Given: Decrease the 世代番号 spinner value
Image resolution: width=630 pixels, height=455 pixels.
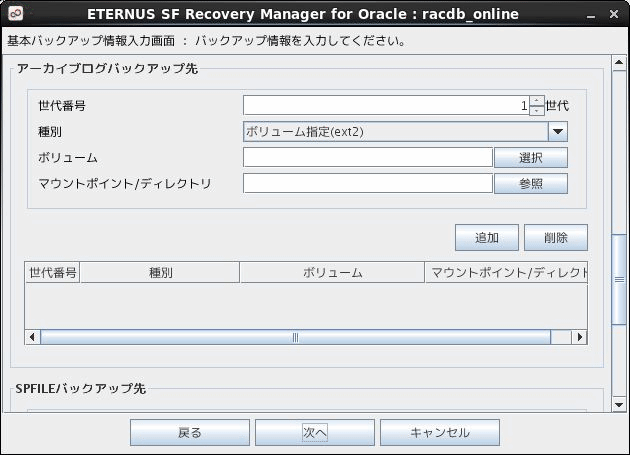Looking at the screenshot, I should (x=537, y=111).
